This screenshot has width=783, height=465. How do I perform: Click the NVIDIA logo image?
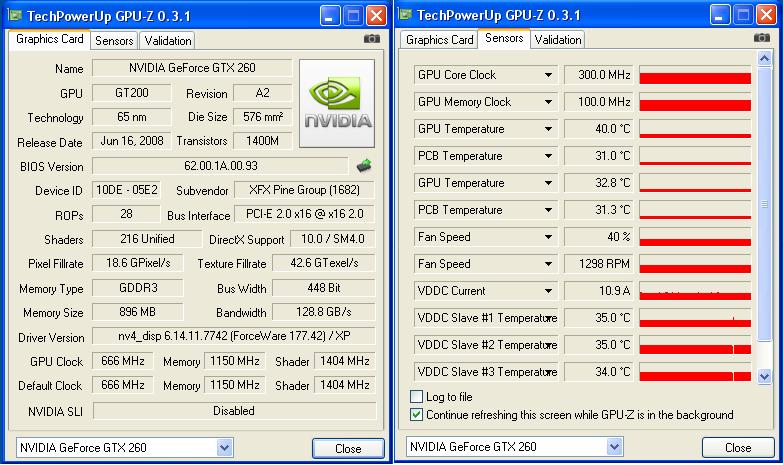337,103
